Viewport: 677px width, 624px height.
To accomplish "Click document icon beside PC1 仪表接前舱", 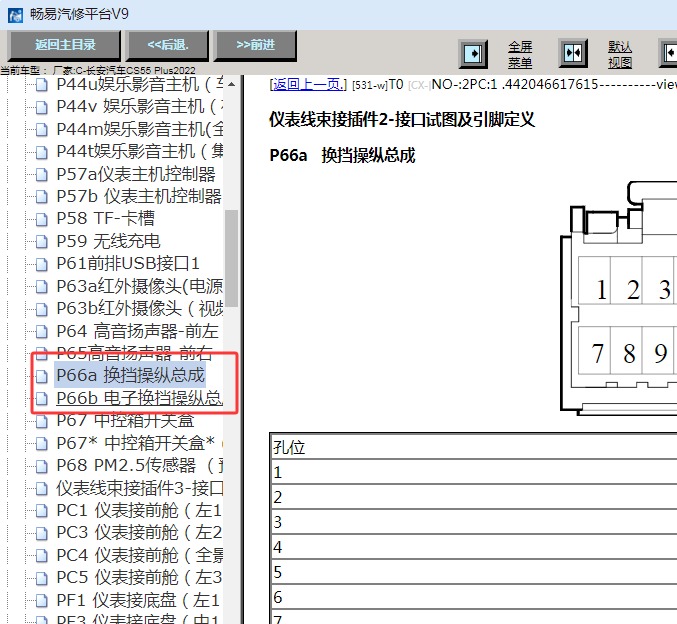I will click(41, 511).
